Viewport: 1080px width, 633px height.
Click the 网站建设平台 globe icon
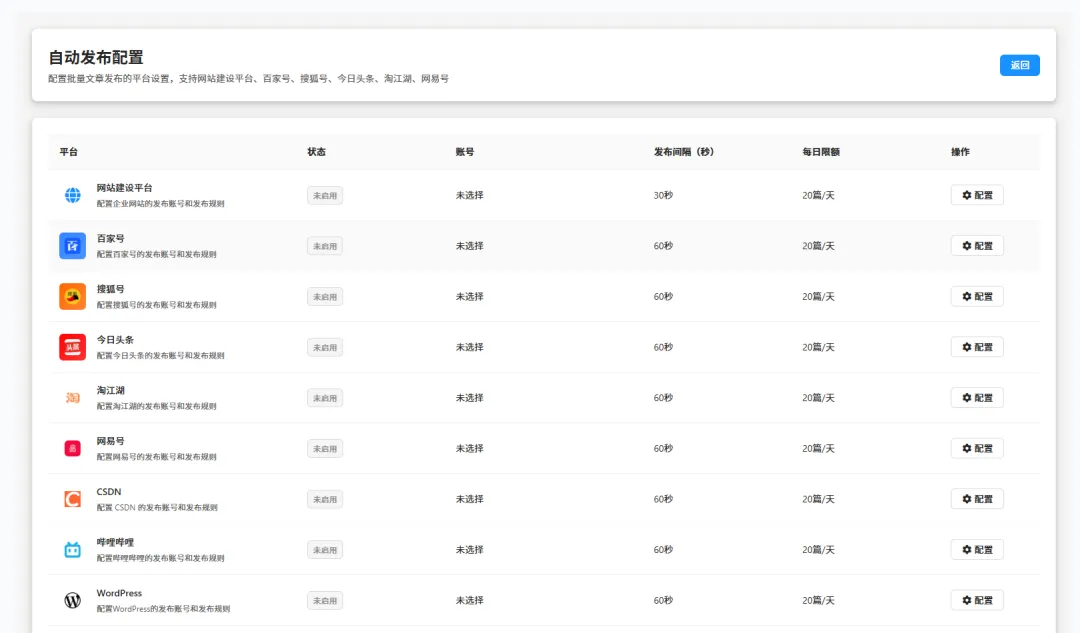pos(72,196)
